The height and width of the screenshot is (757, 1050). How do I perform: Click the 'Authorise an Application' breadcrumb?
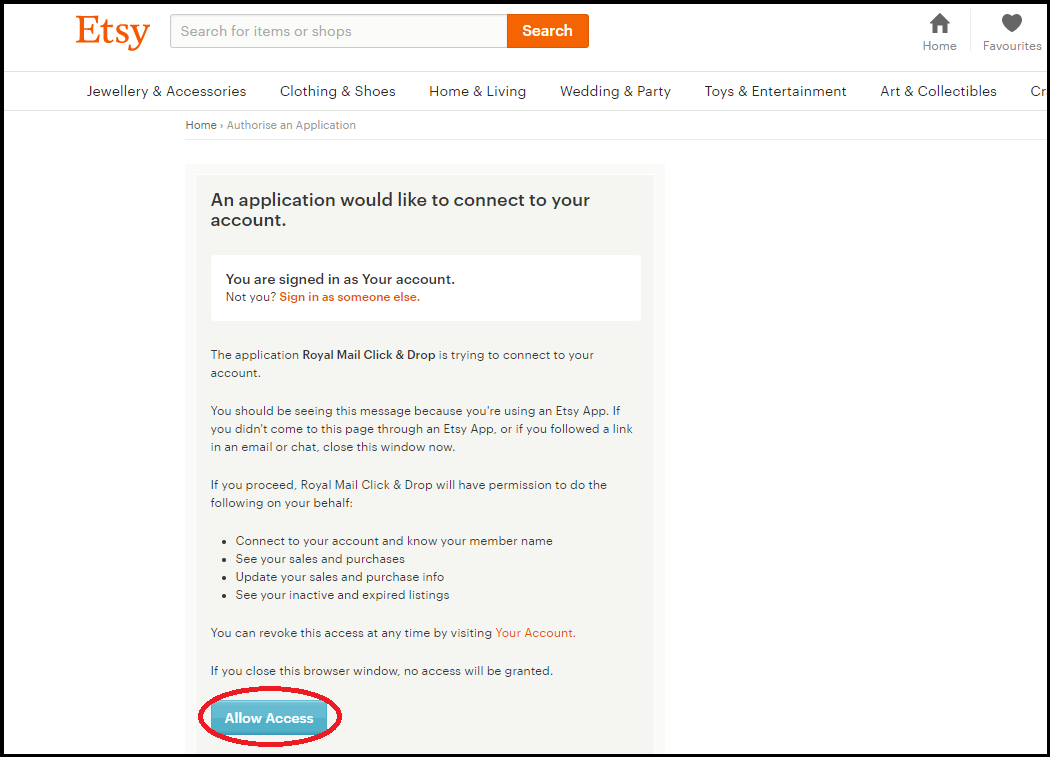pyautogui.click(x=291, y=125)
